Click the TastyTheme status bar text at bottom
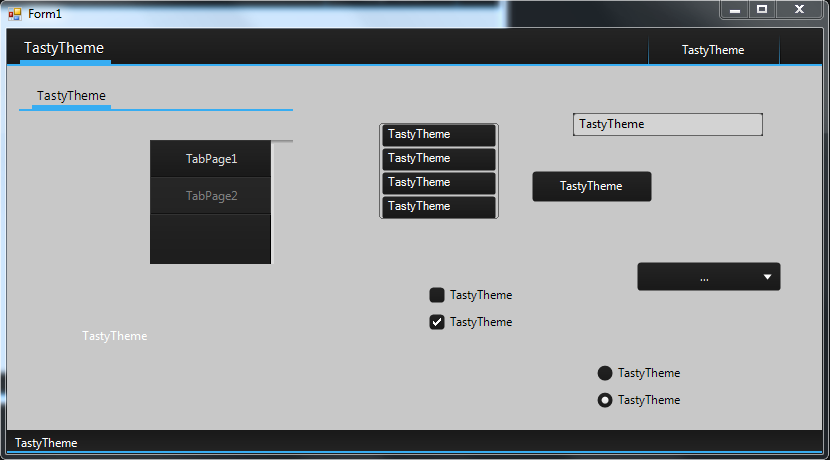The width and height of the screenshot is (830, 460). 46,443
